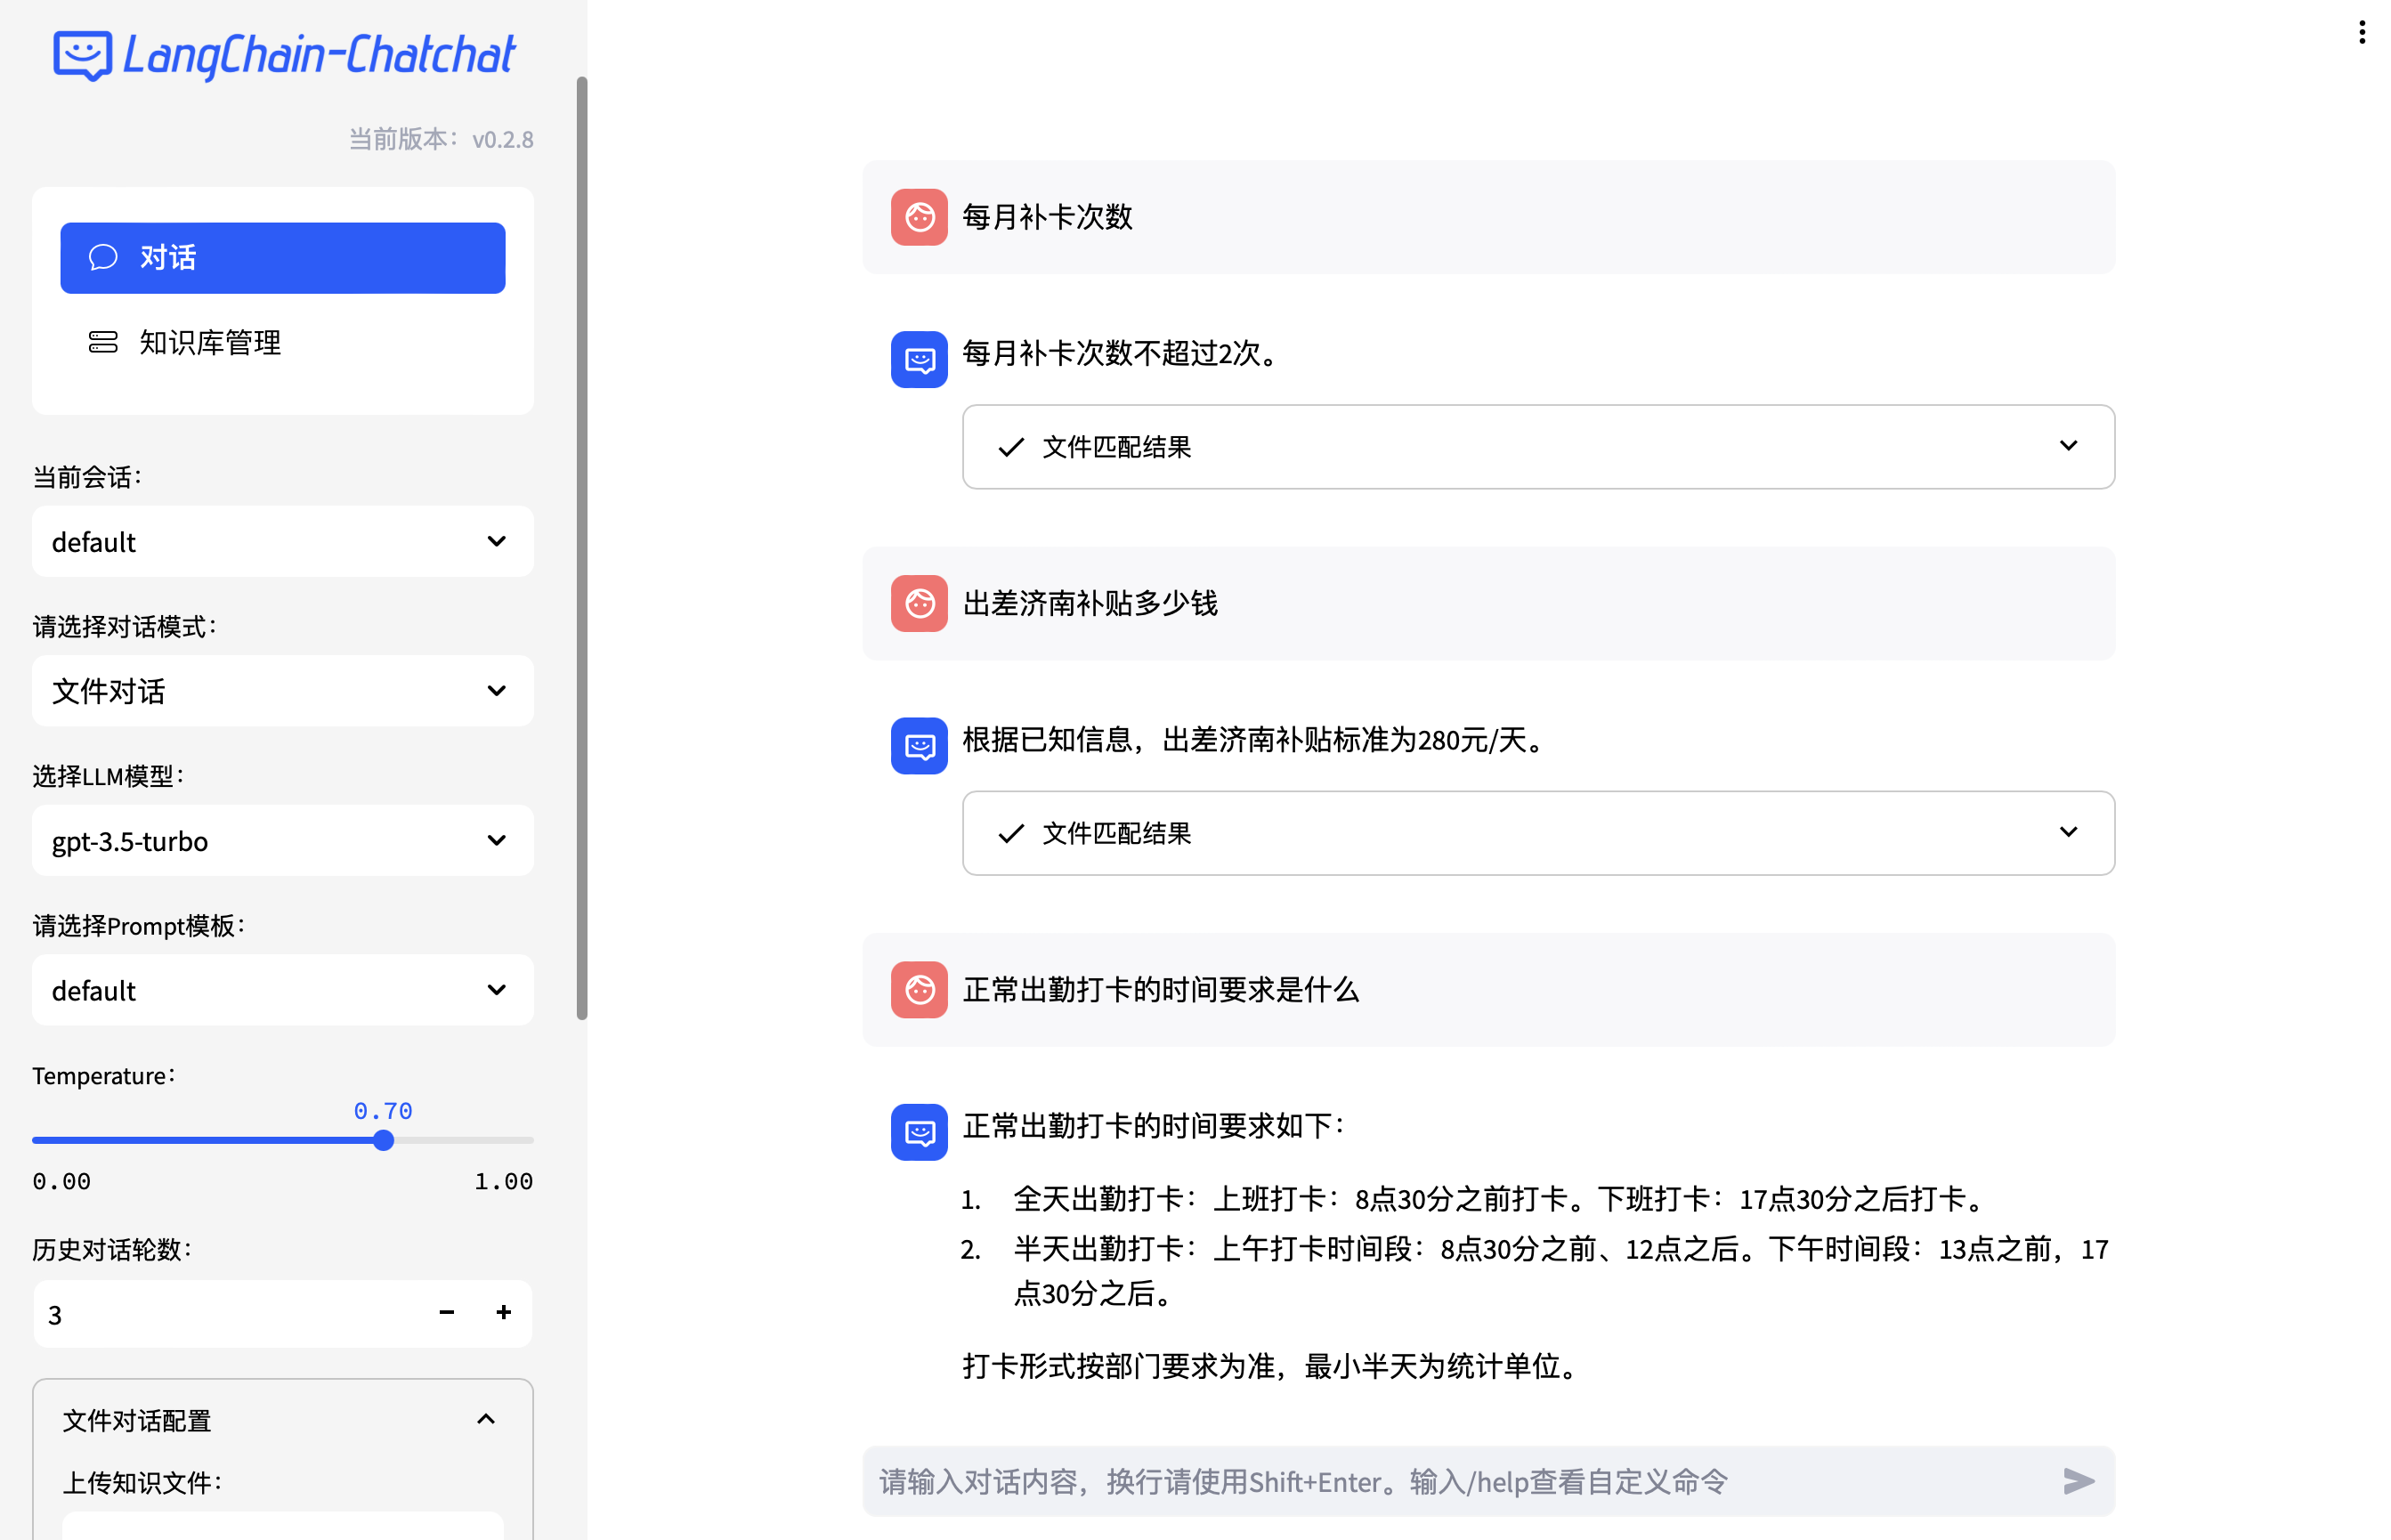Click user avatar beside 出差济南补贴多少钱
Image resolution: width=2391 pixels, height=1540 pixels.
(x=918, y=603)
